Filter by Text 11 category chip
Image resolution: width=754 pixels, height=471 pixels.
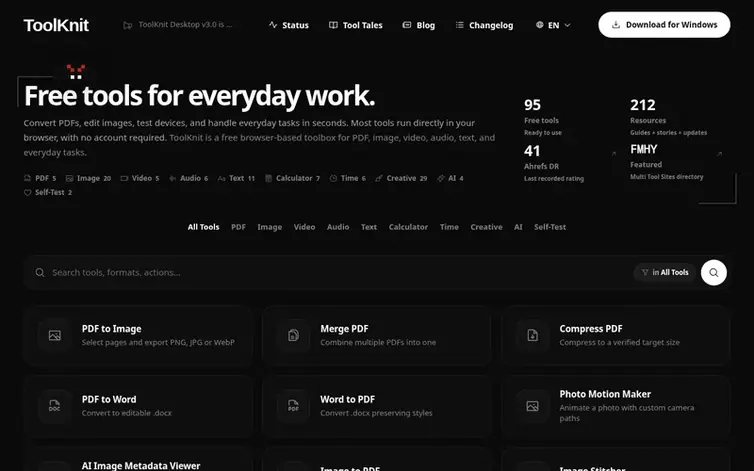coord(236,178)
